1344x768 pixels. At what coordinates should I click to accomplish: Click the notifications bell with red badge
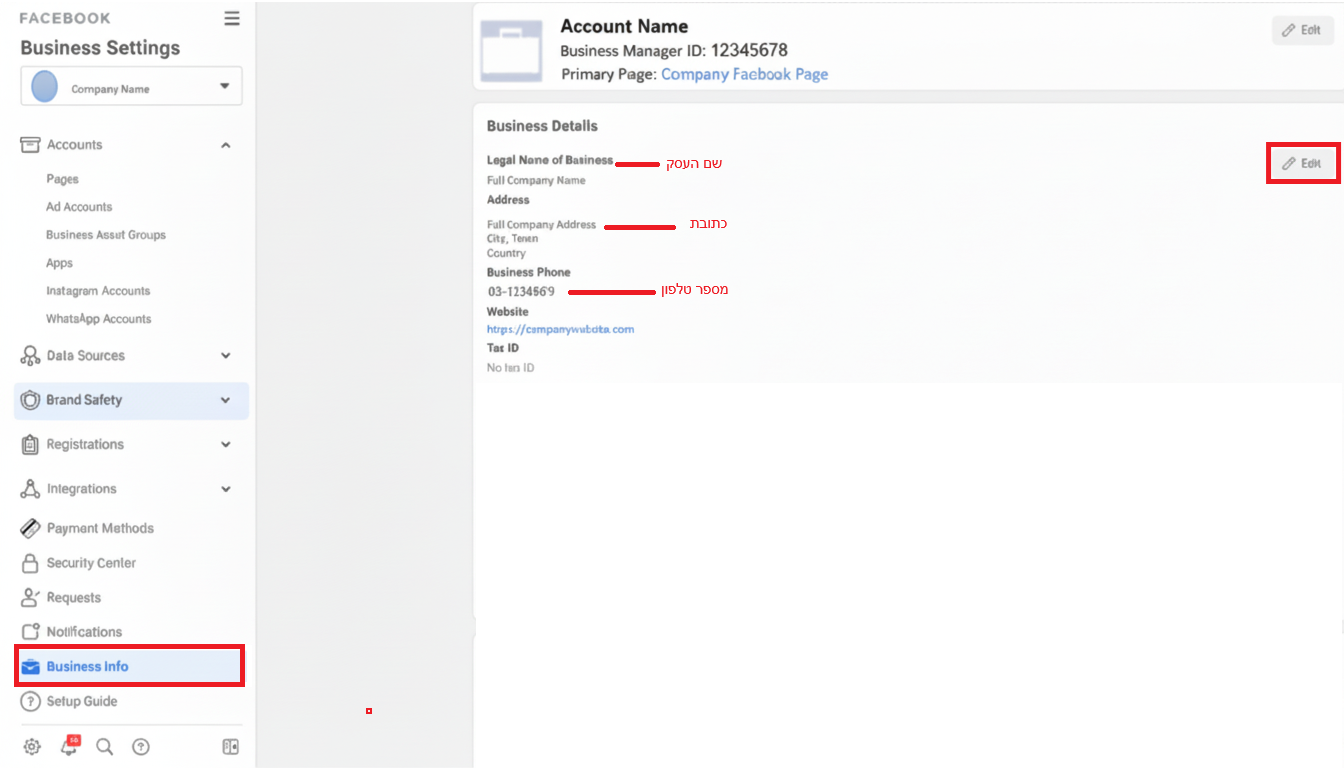click(69, 746)
